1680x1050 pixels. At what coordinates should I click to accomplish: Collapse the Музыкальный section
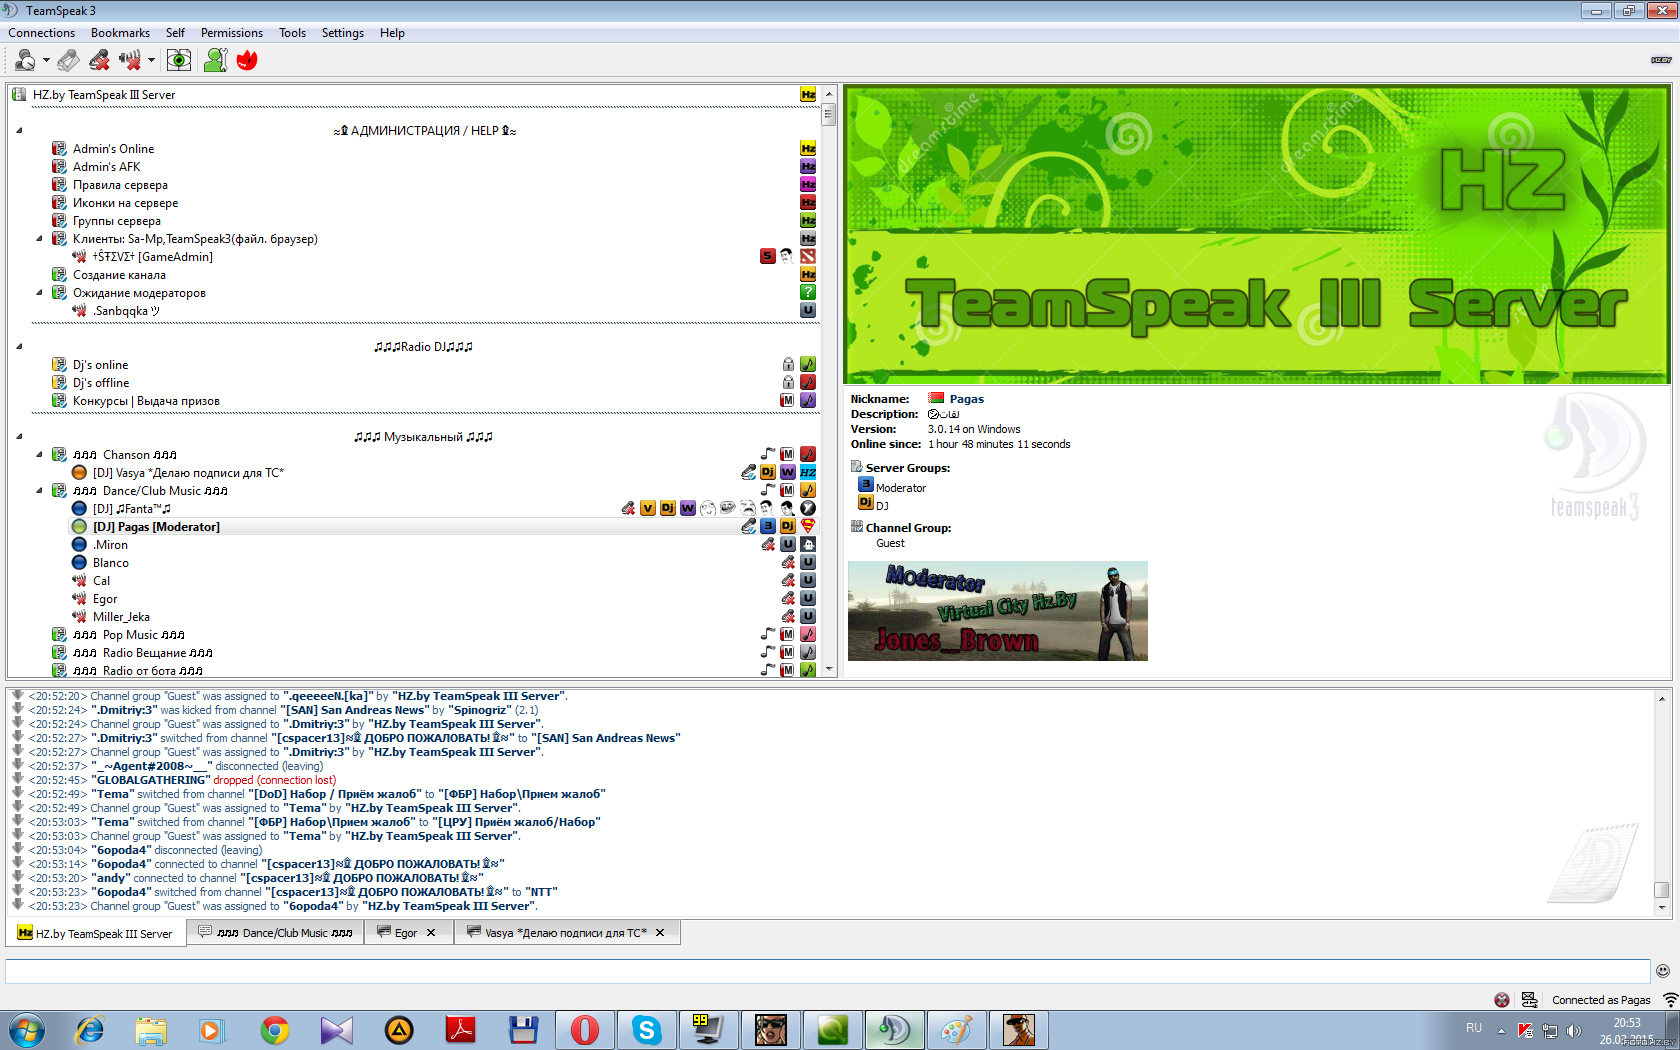pos(19,437)
